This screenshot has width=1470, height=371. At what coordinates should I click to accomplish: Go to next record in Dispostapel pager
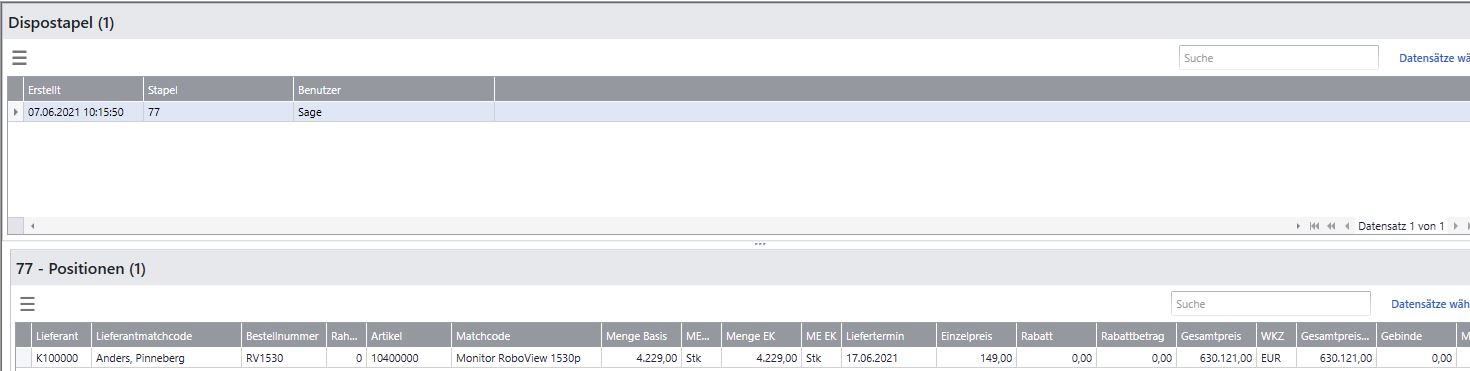point(1456,227)
